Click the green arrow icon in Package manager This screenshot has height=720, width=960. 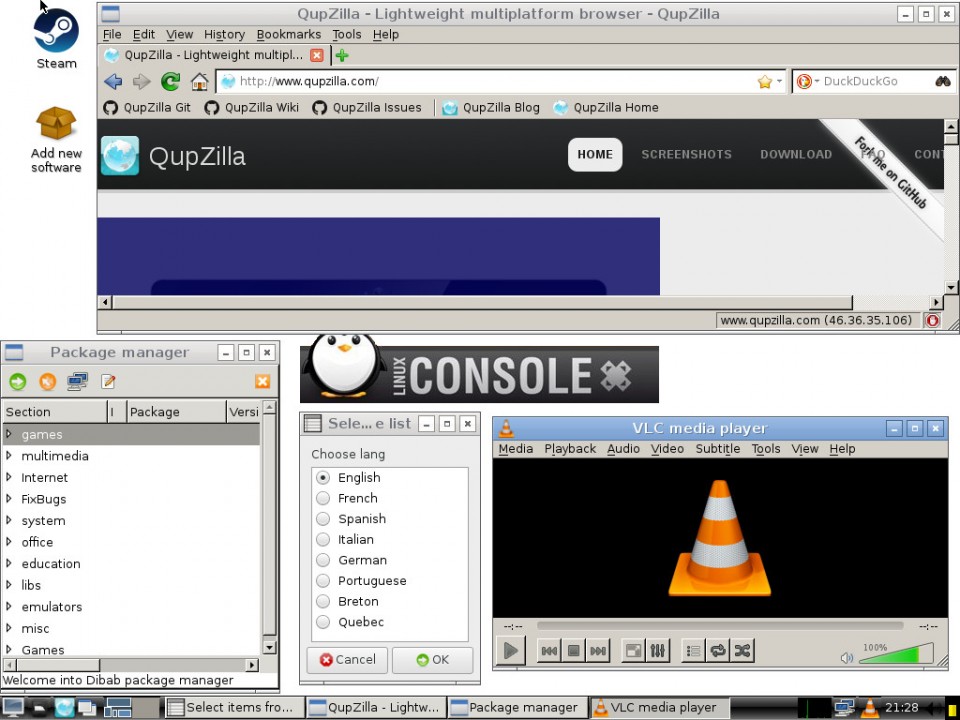point(18,382)
